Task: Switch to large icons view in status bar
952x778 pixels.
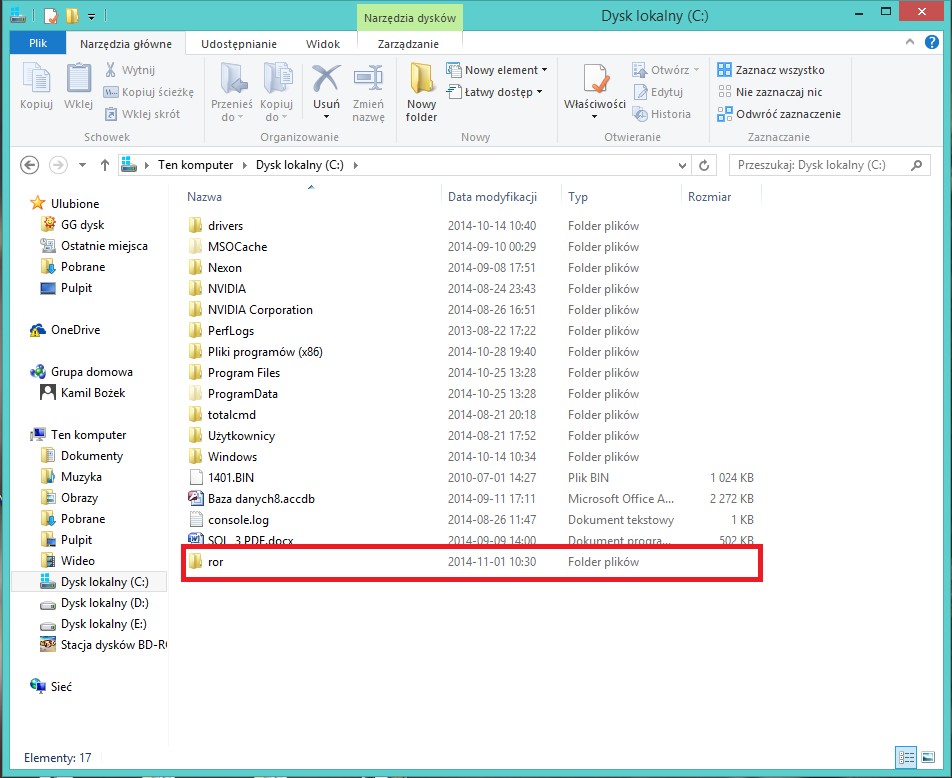Action: coord(928,757)
